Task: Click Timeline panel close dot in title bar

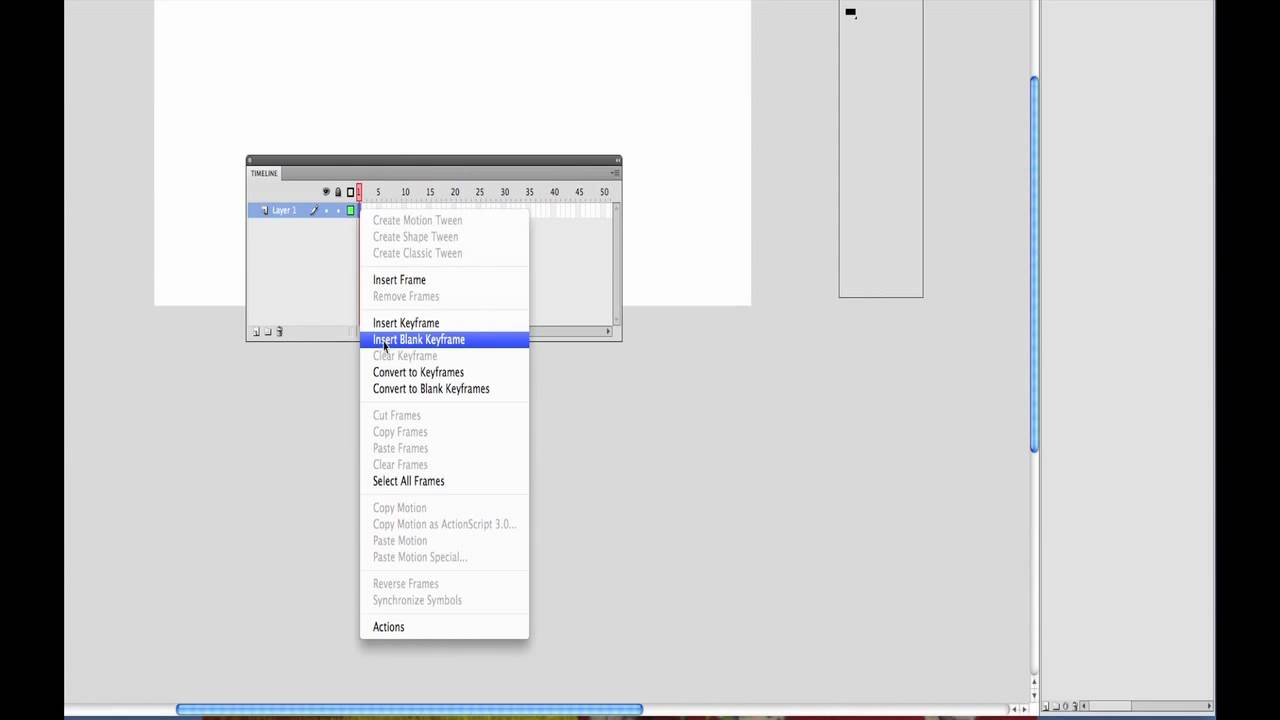Action: click(251, 160)
